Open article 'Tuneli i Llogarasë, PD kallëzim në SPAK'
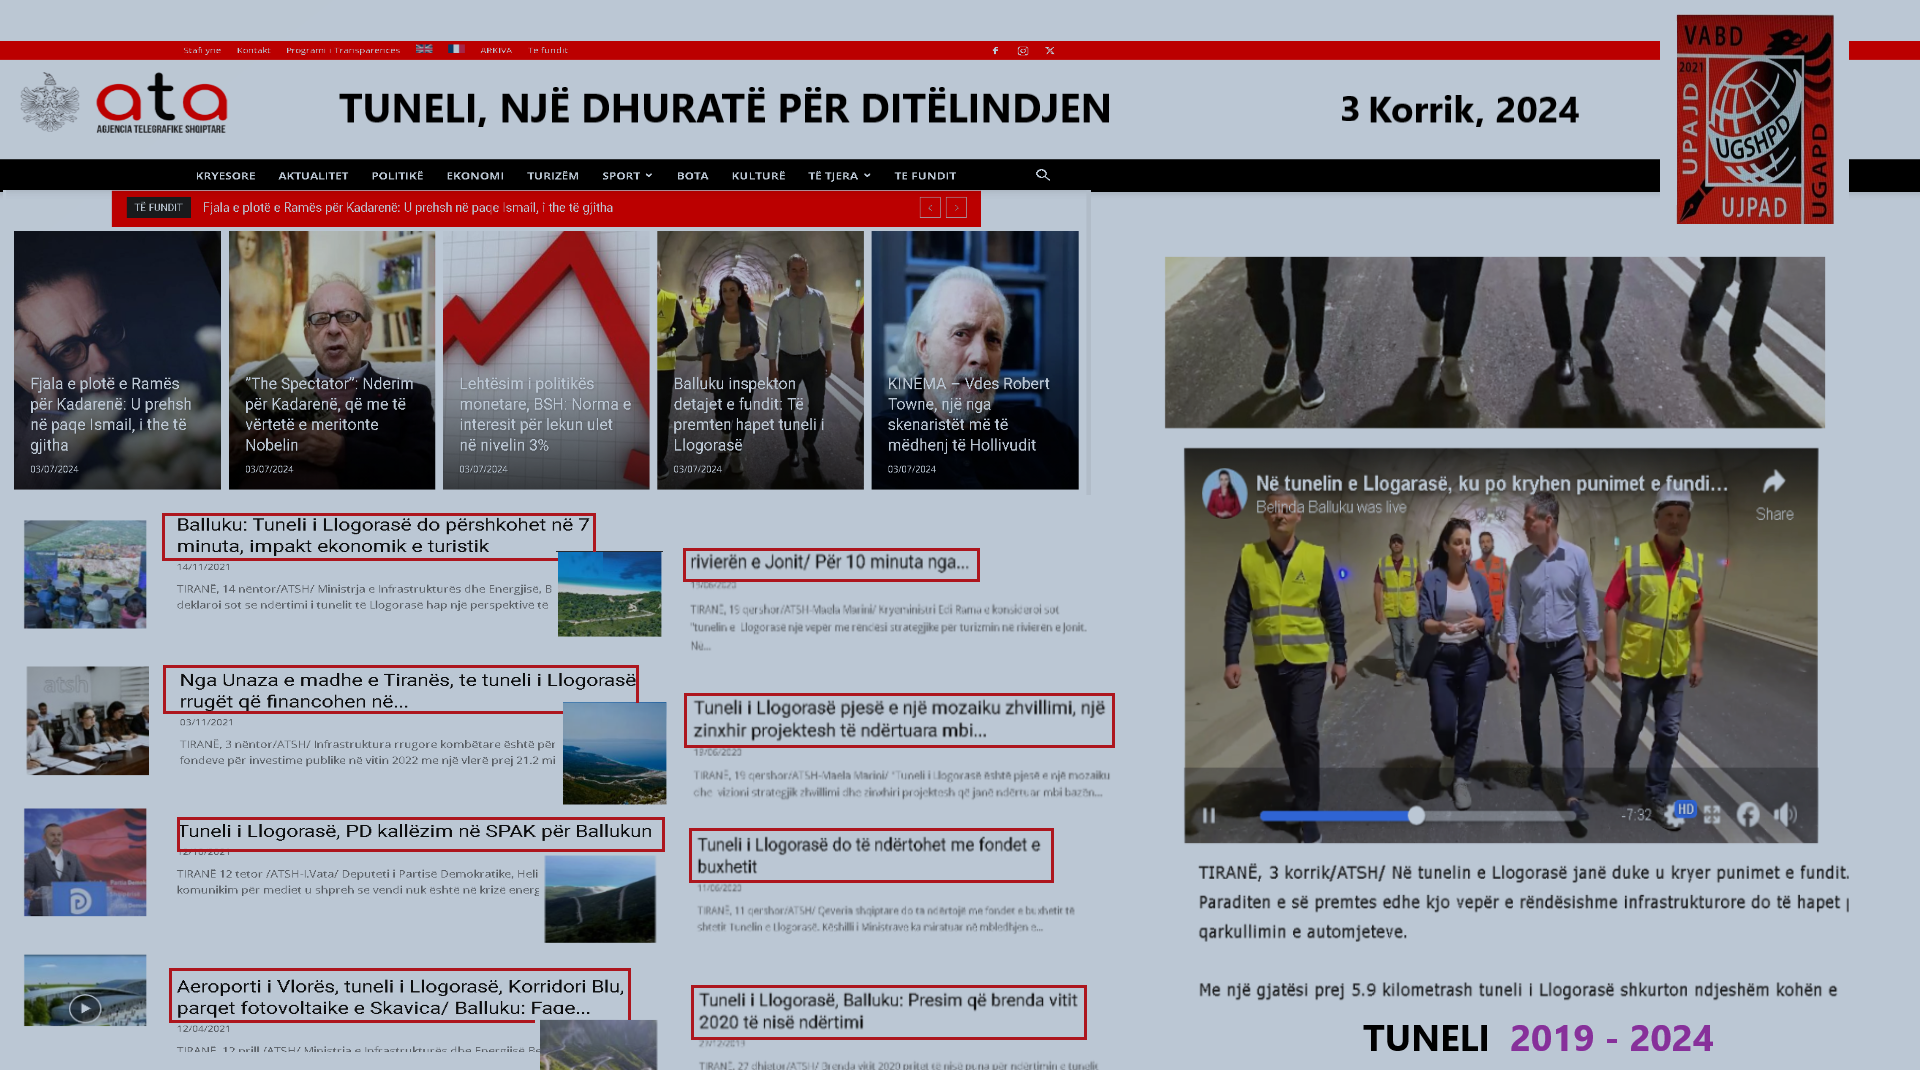Viewport: 1920px width, 1070px height. (x=415, y=832)
